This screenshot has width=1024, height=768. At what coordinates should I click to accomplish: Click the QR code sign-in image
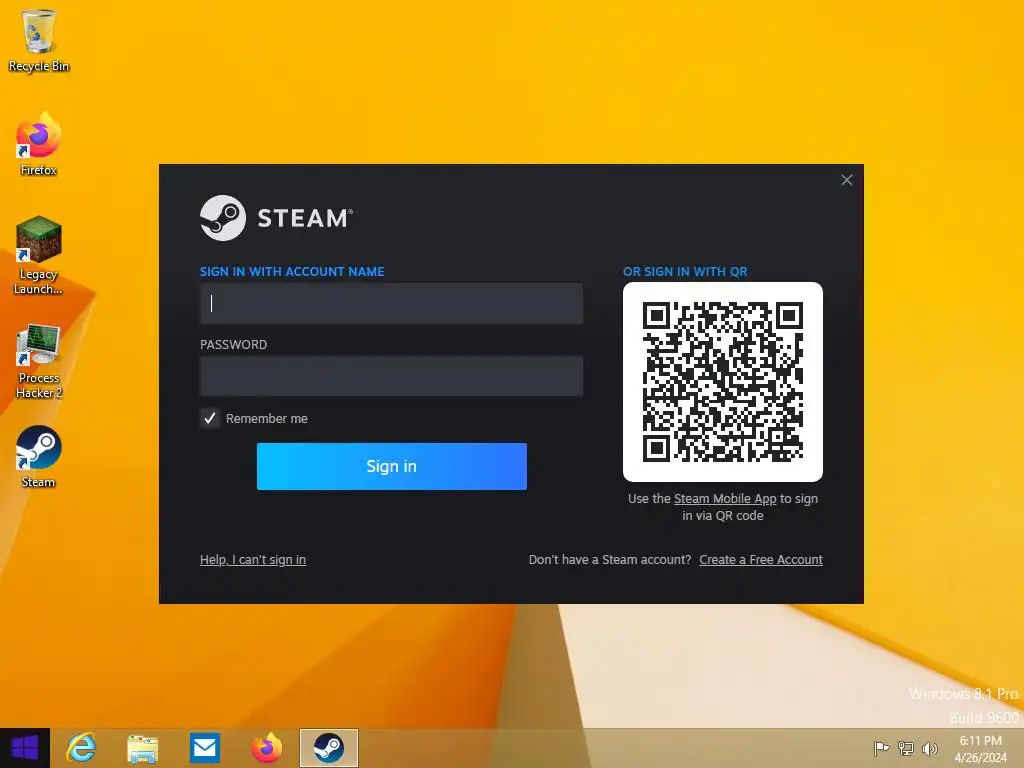pyautogui.click(x=723, y=382)
